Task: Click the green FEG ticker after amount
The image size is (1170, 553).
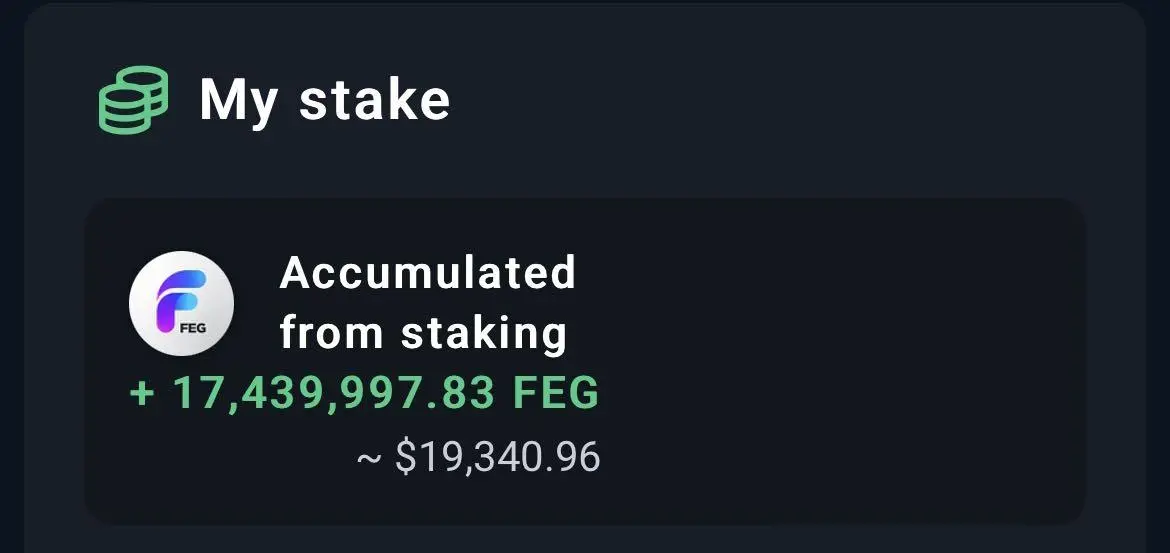Action: tap(555, 392)
